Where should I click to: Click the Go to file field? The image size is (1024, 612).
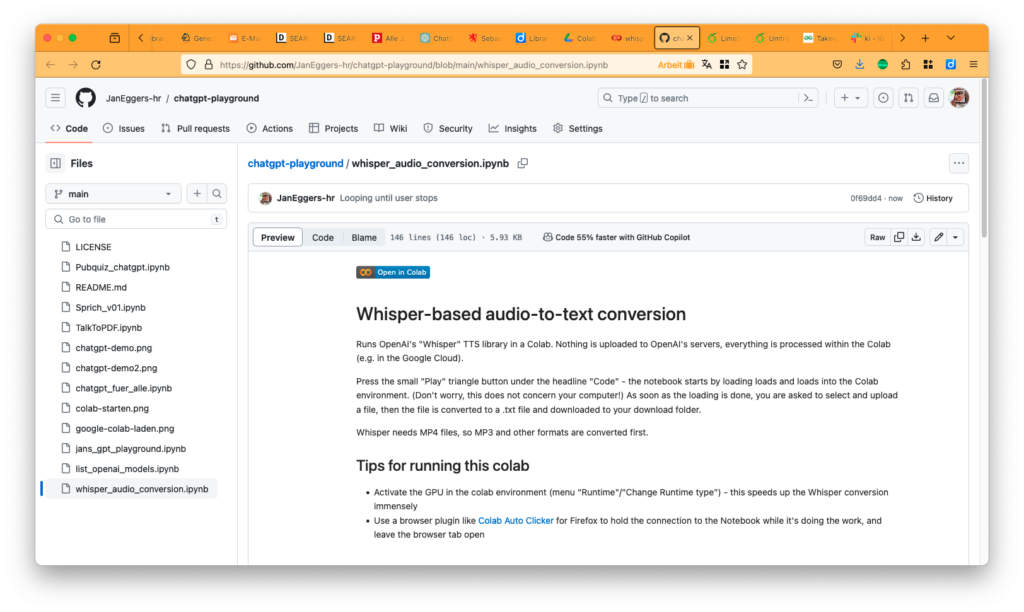(136, 219)
